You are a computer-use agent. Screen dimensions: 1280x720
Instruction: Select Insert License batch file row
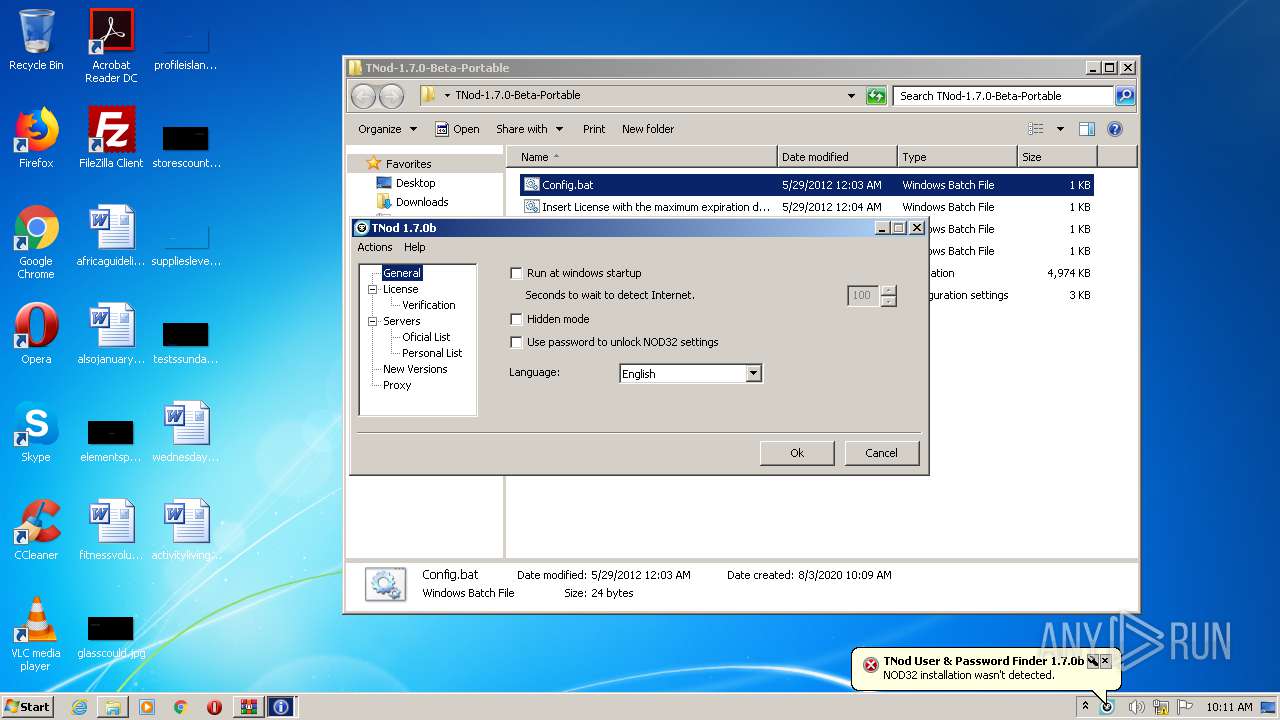tap(807, 207)
